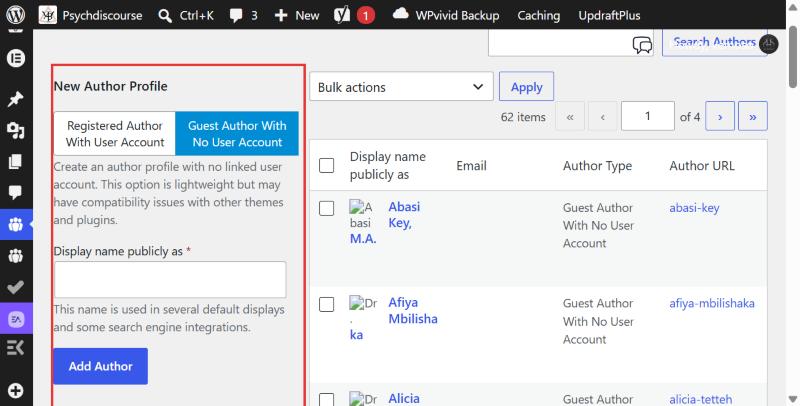Check the Abasi Key row checkbox
This screenshot has width=800, height=406.
coord(327,208)
